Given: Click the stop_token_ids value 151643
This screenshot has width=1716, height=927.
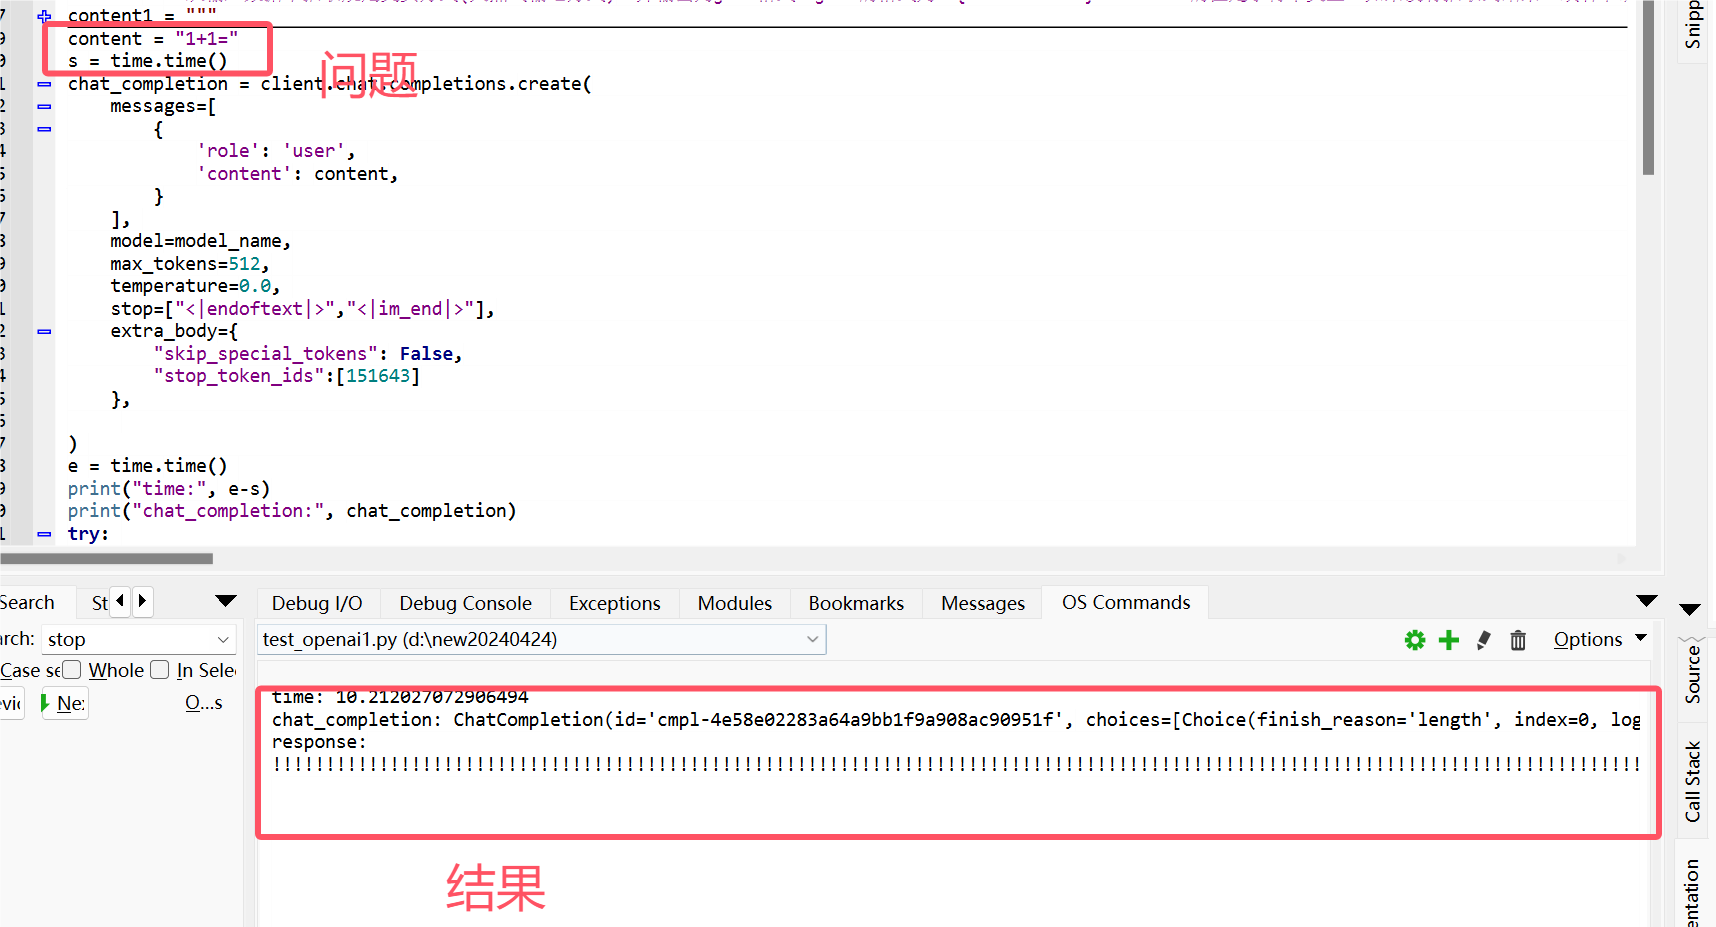Looking at the screenshot, I should [378, 376].
